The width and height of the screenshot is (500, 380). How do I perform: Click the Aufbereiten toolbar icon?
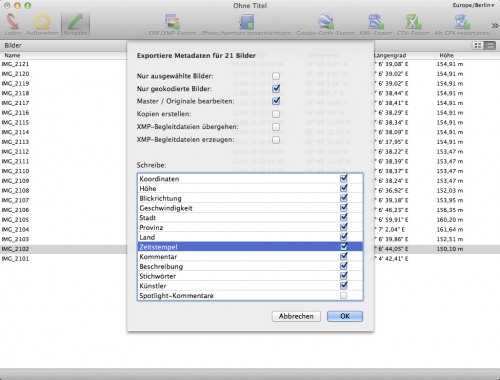point(42,24)
